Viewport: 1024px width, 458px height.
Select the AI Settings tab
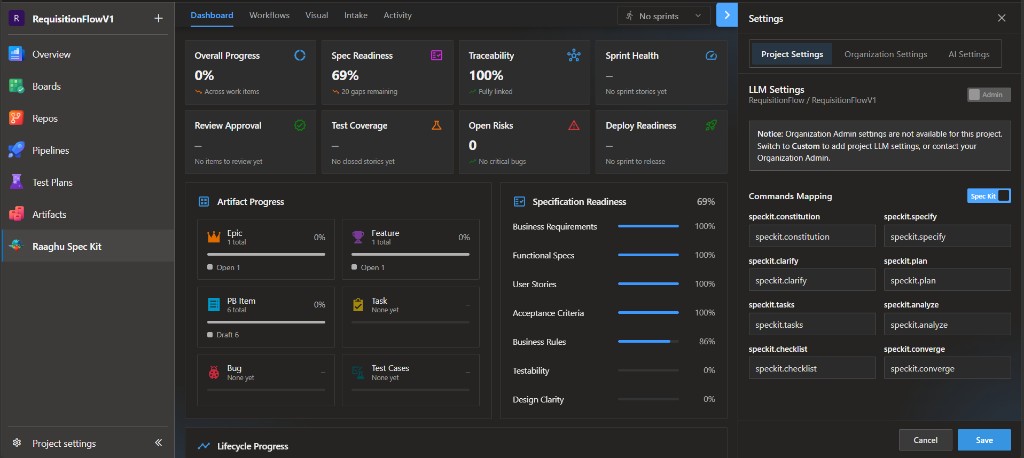968,54
